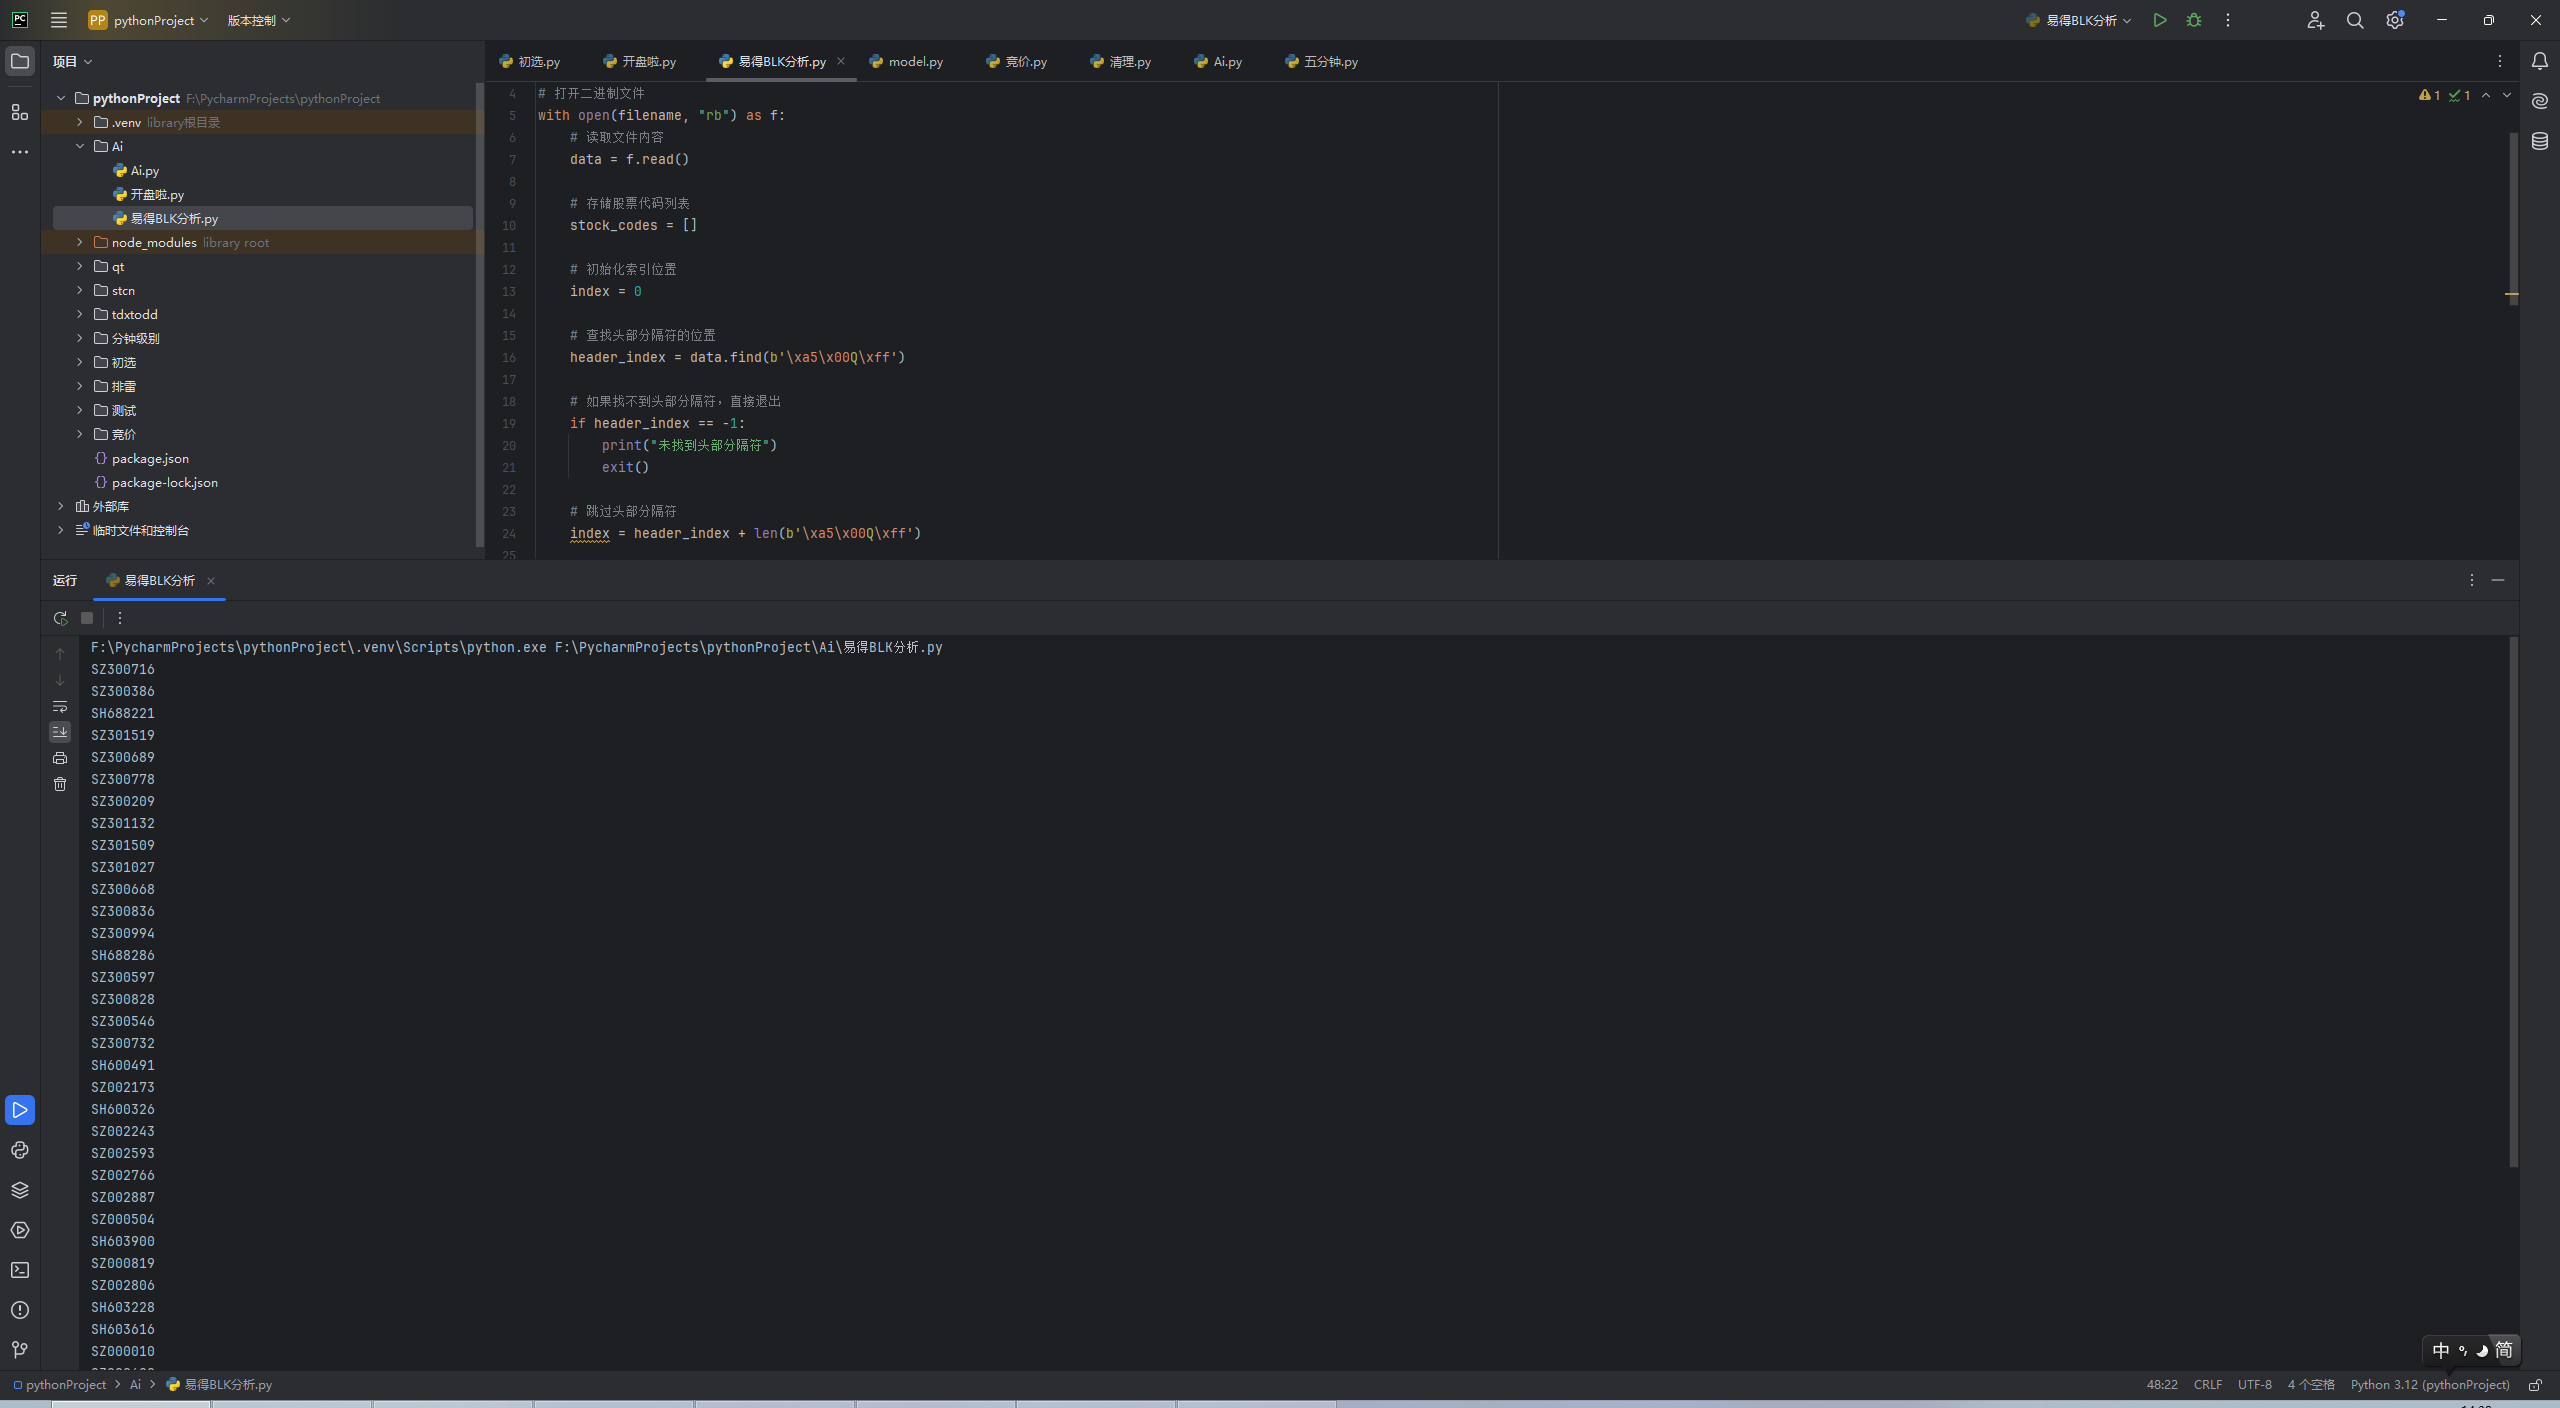The height and width of the screenshot is (1408, 2560).
Task: Open the Project tool window icon
Action: click(19, 61)
